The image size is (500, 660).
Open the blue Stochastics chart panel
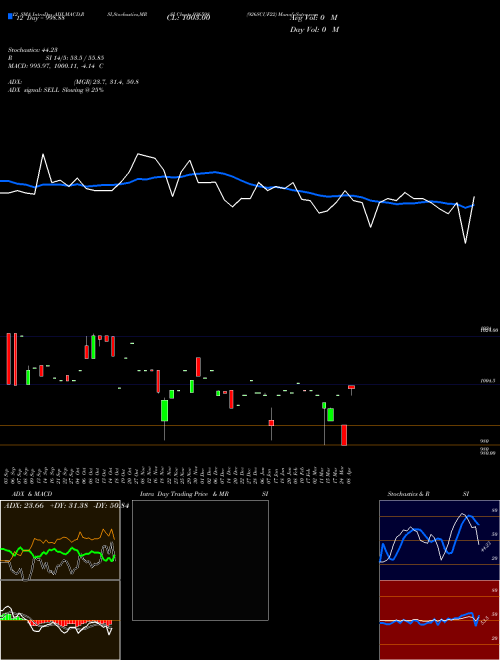tap(439, 540)
